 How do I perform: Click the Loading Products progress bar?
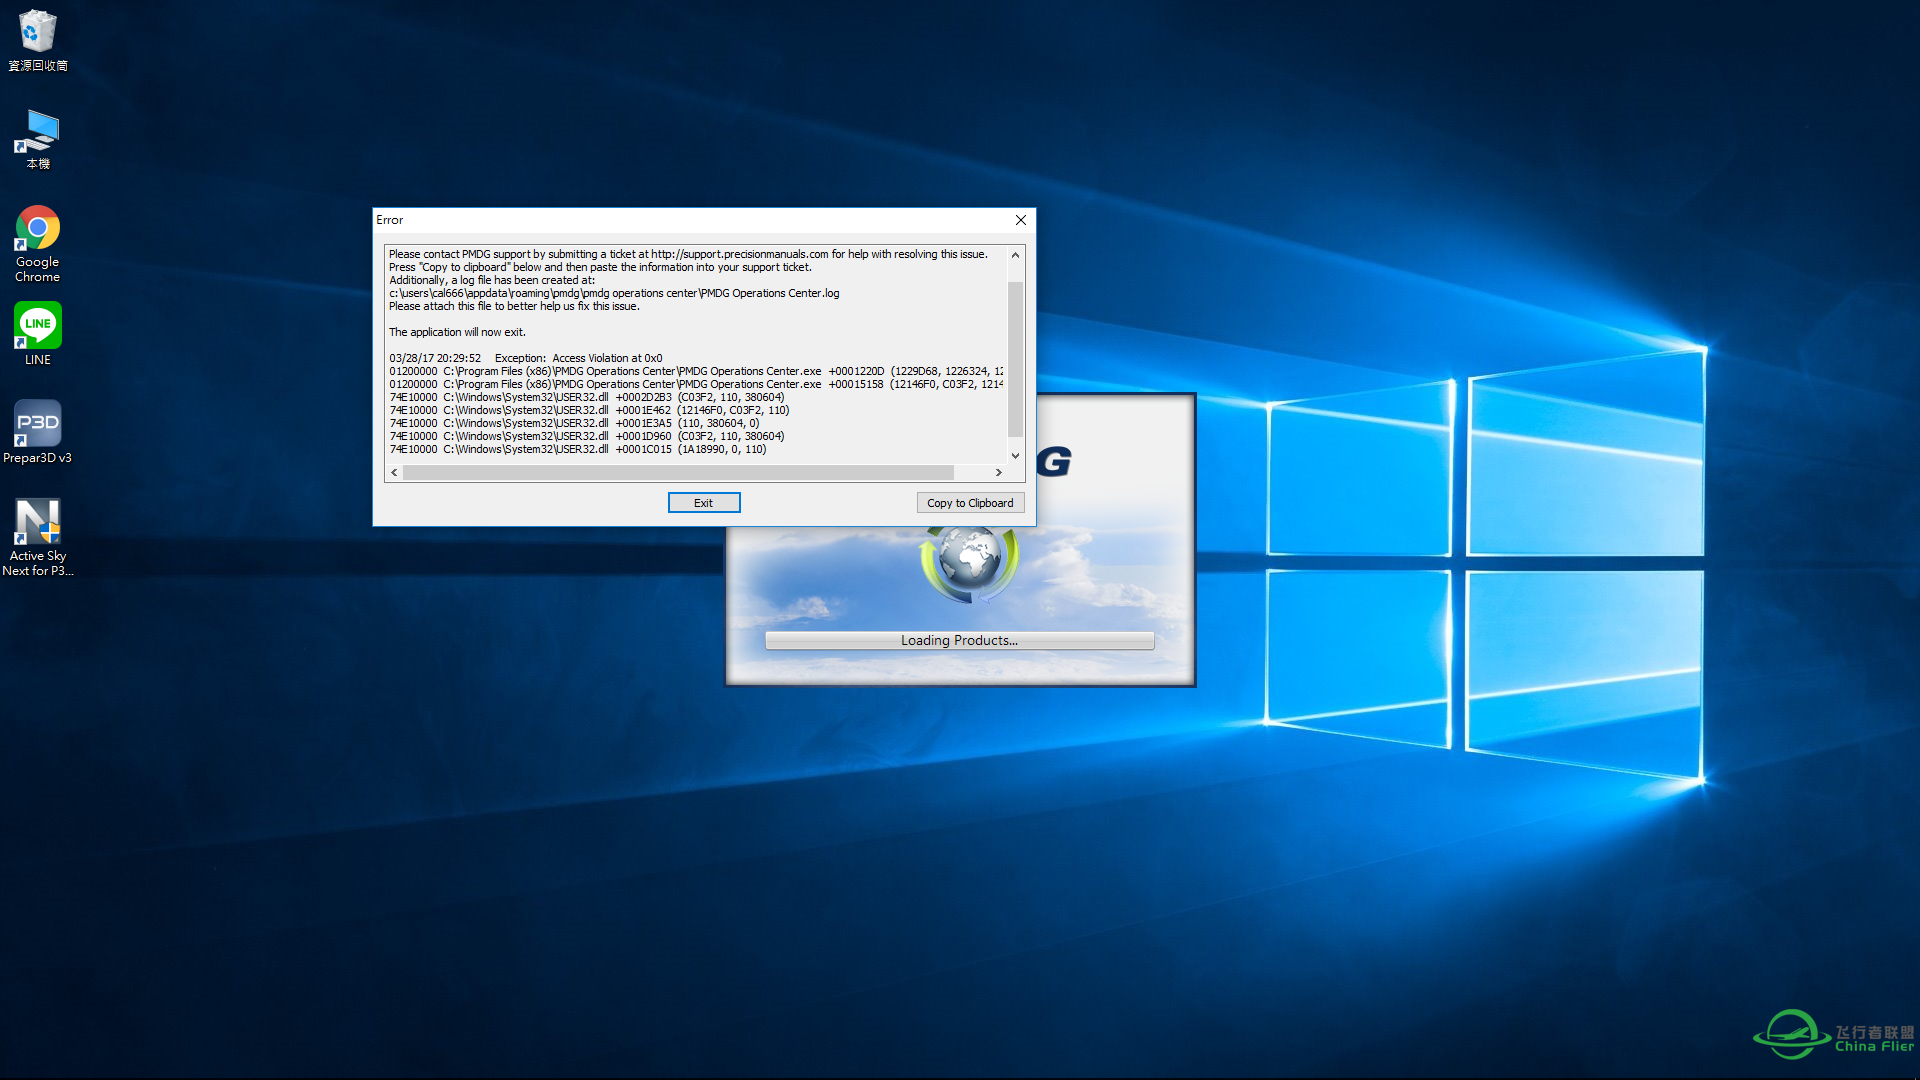tap(959, 641)
